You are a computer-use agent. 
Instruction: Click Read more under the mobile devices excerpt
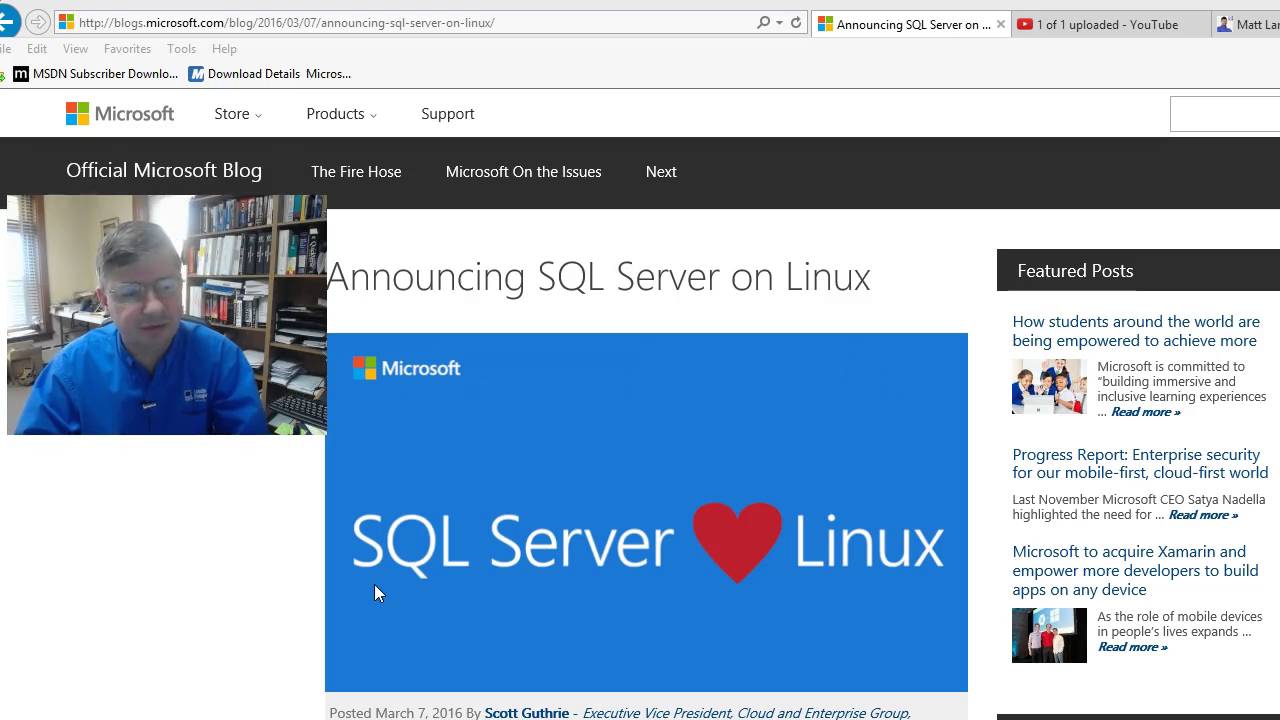point(1133,647)
